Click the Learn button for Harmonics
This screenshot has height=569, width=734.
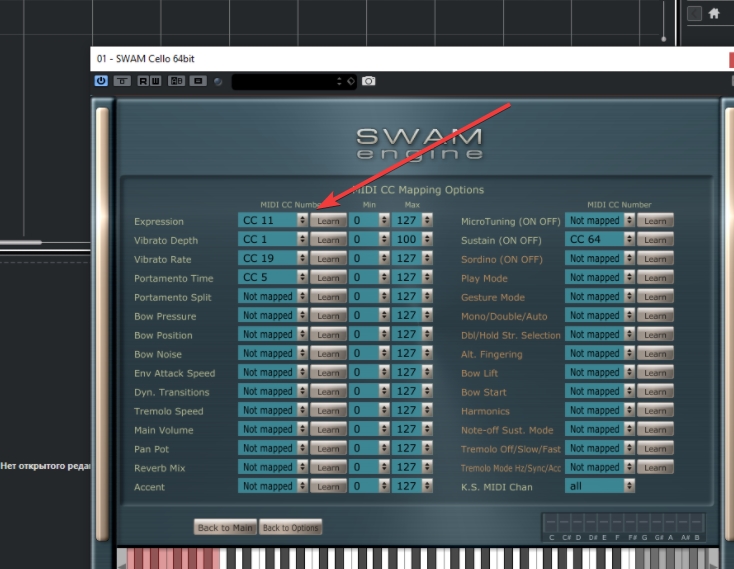coord(655,410)
